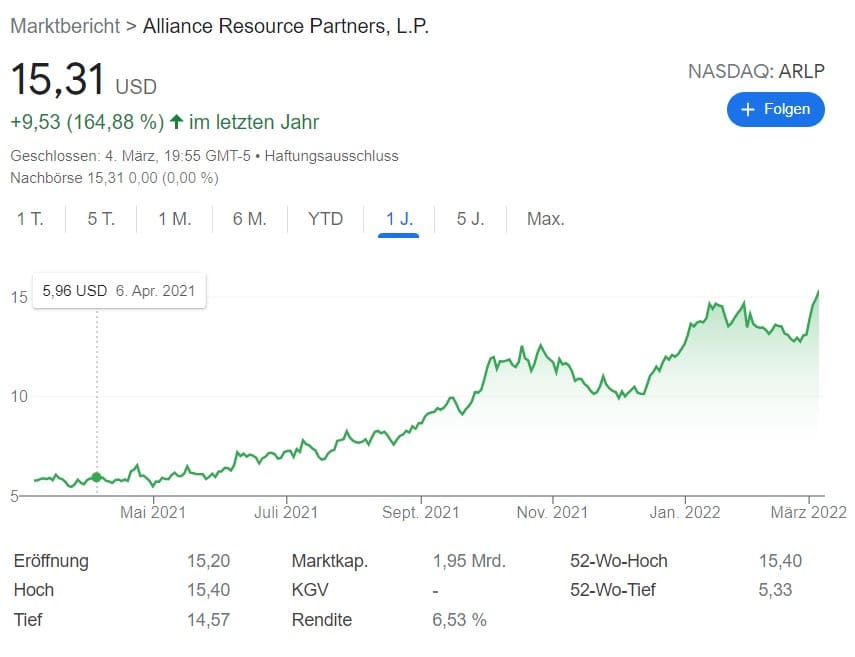855x657 pixels.
Task: Select the 1 J. time range tab
Action: point(399,219)
